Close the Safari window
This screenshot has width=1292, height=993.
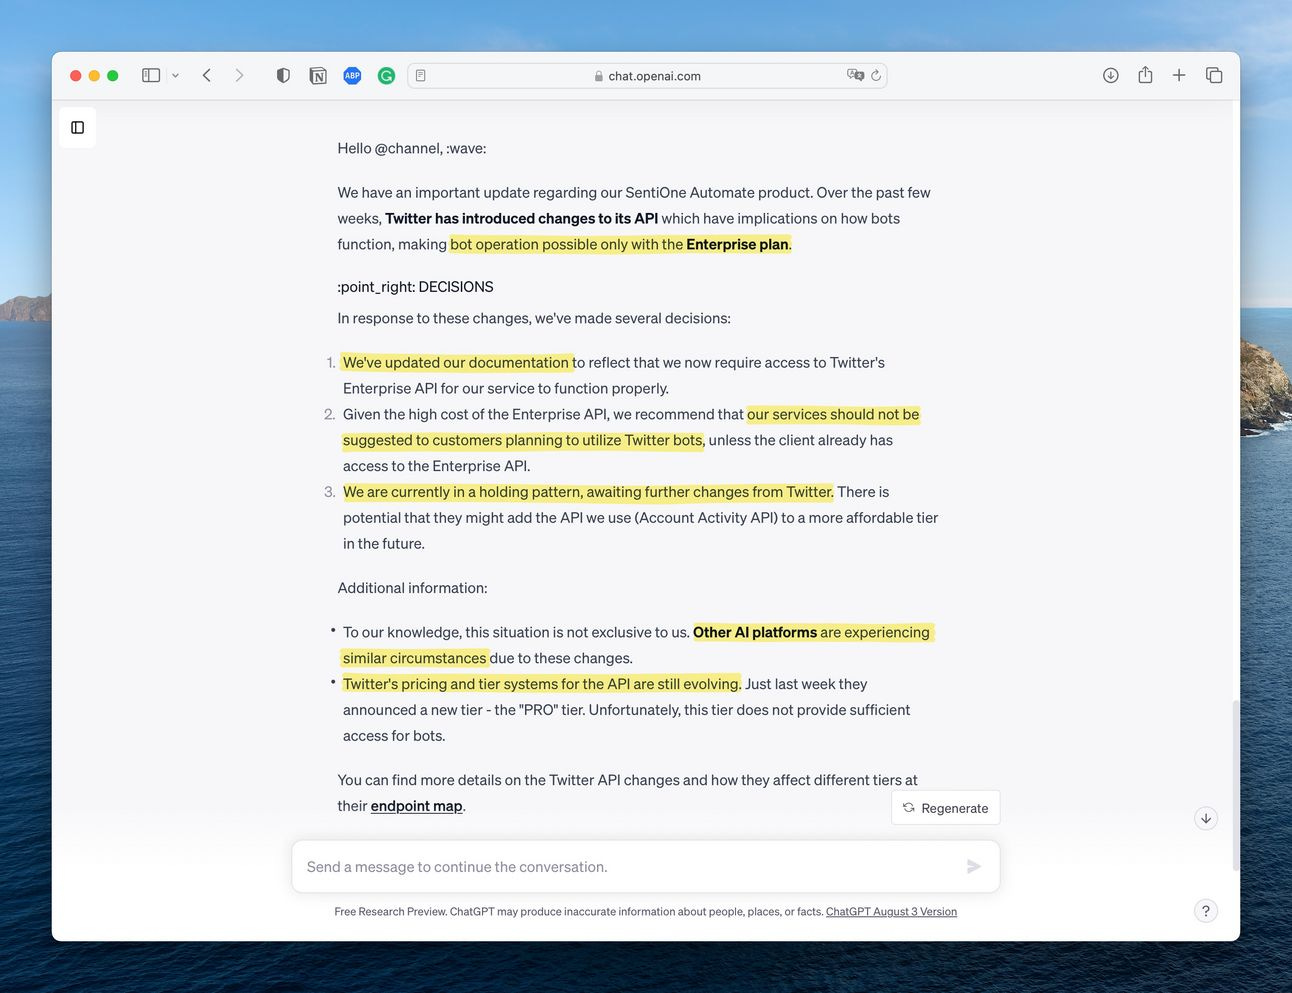coord(75,75)
